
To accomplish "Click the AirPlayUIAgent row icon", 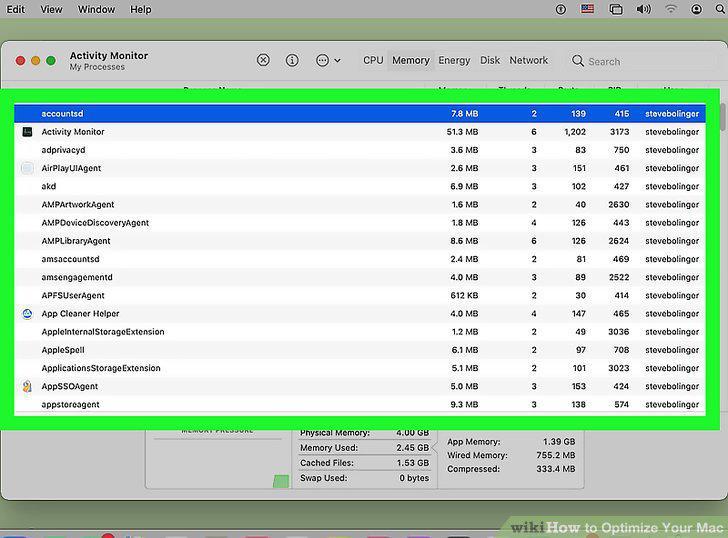I will click(27, 168).
